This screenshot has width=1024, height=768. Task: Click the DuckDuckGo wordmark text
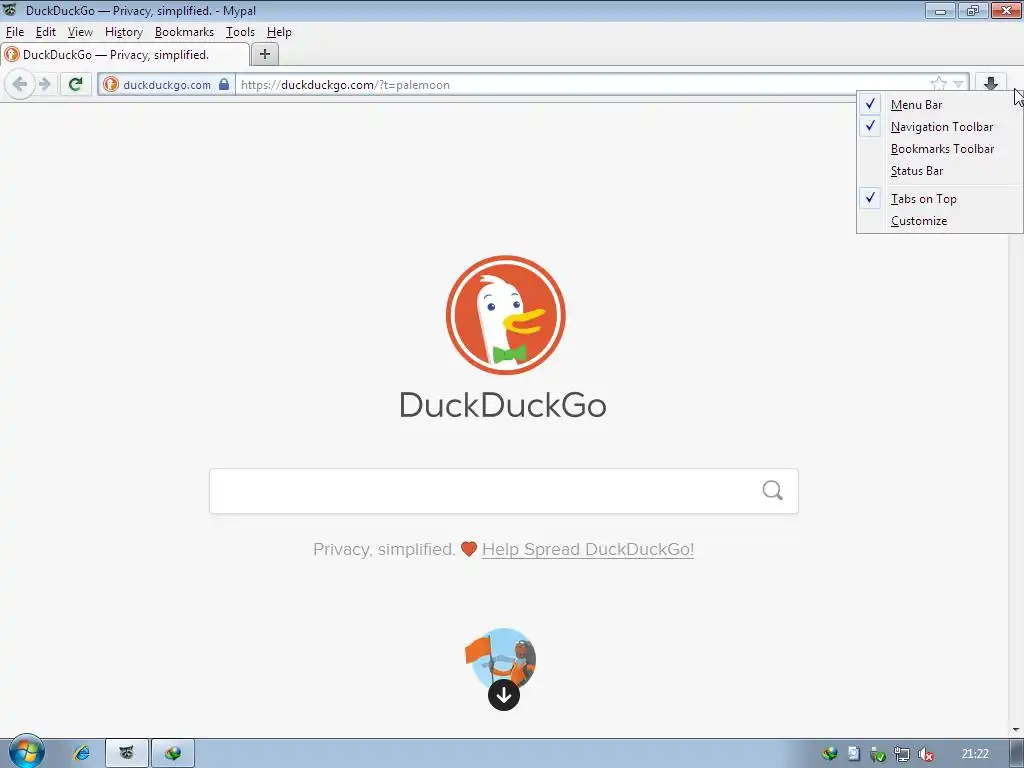[x=503, y=406]
